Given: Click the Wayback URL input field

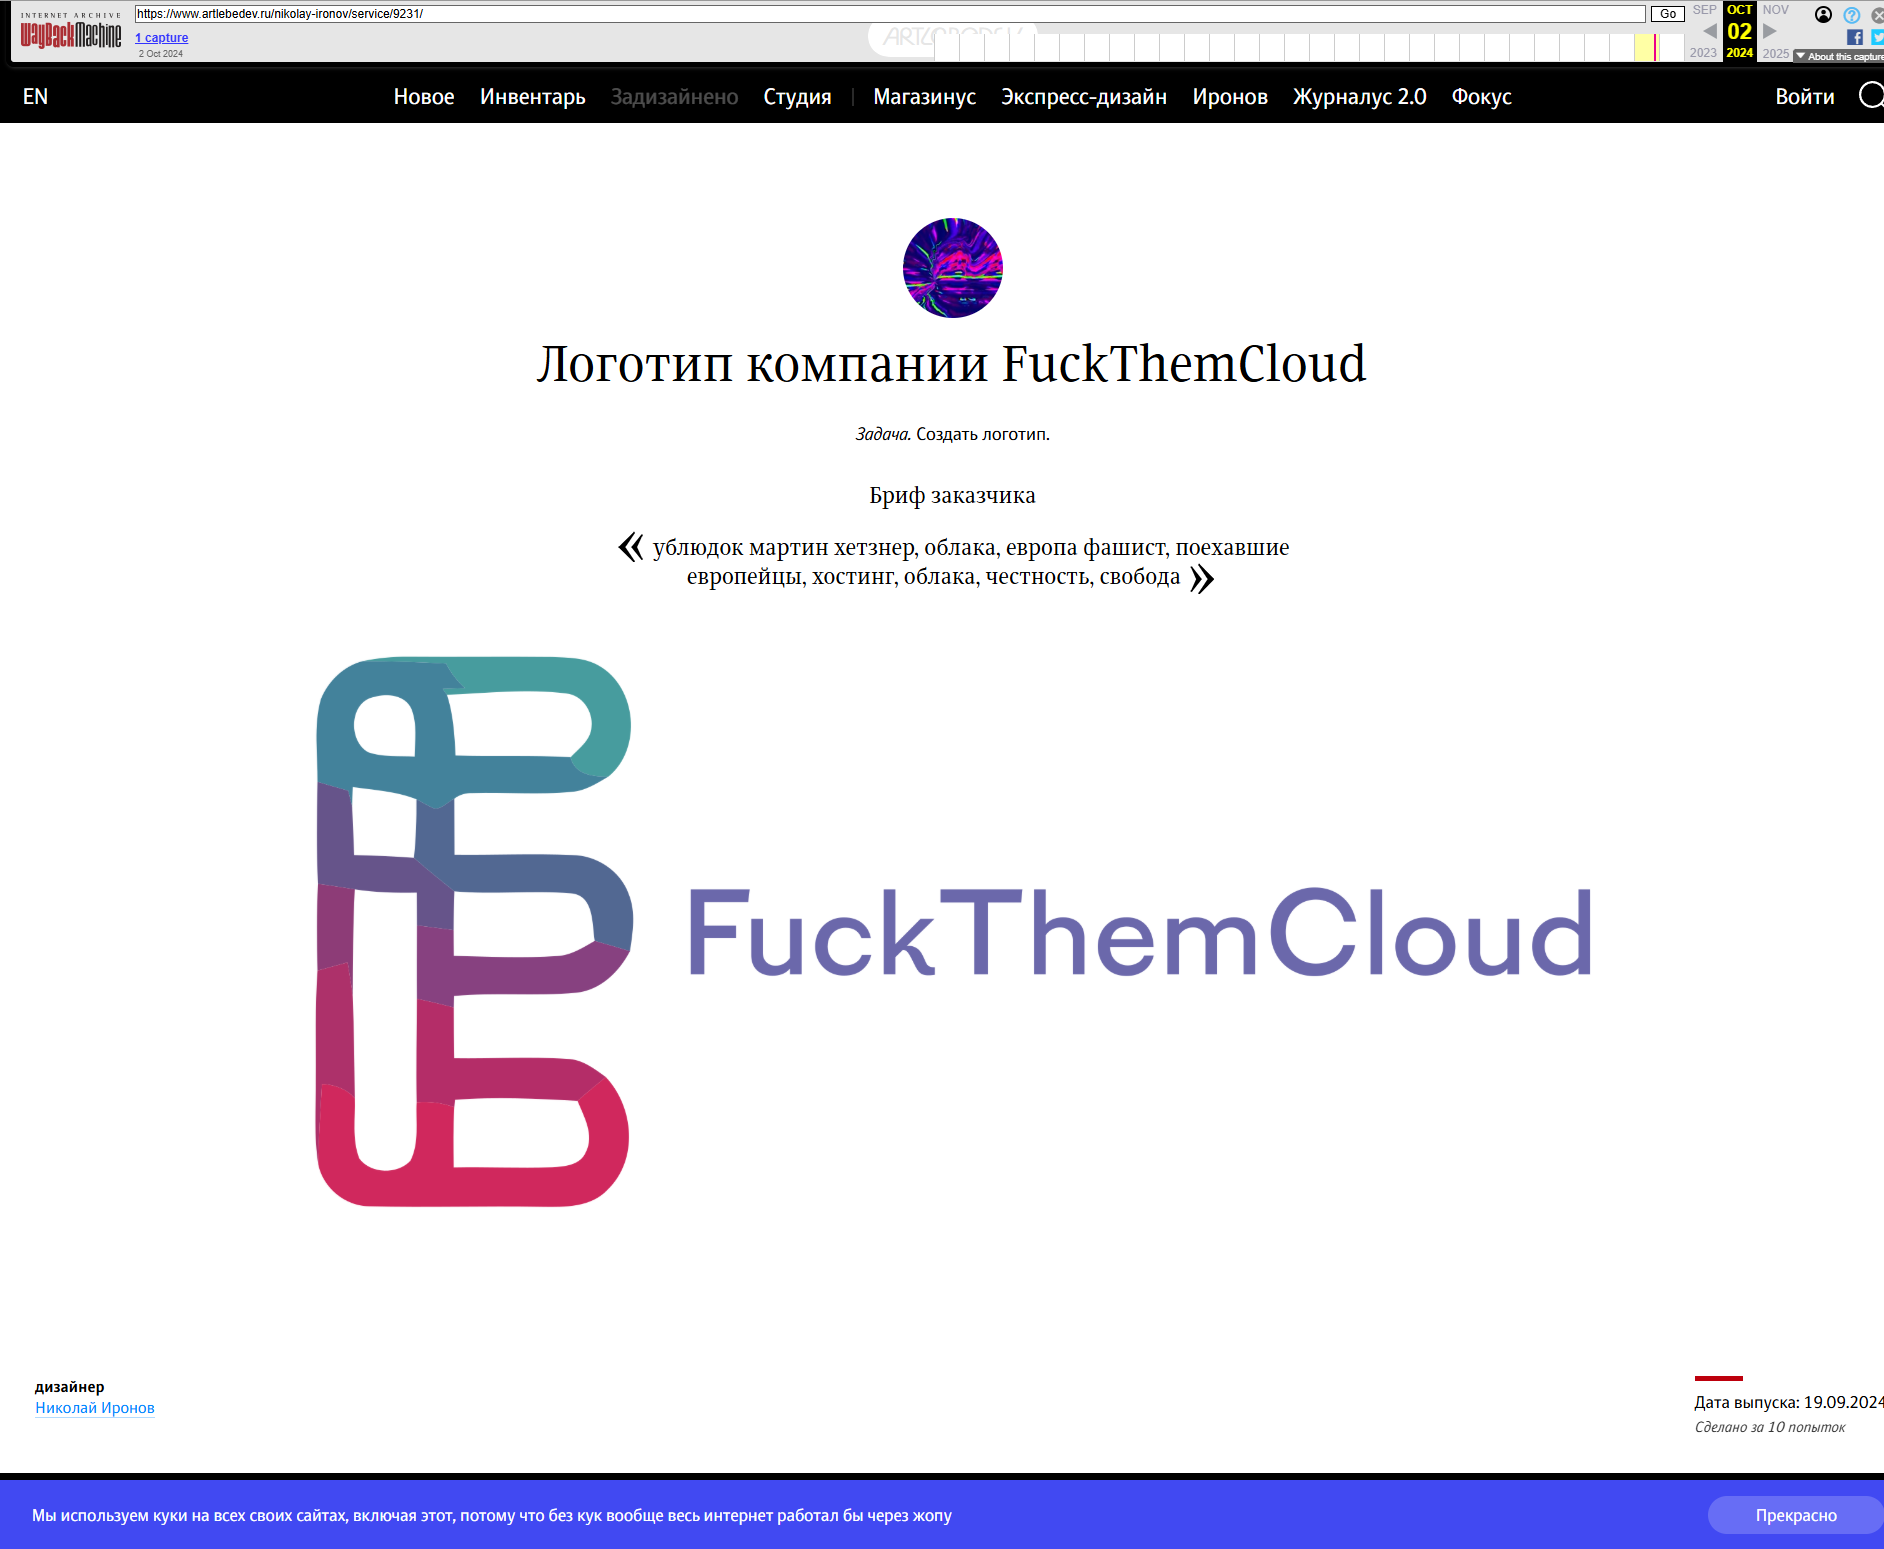Looking at the screenshot, I should pyautogui.click(x=890, y=14).
